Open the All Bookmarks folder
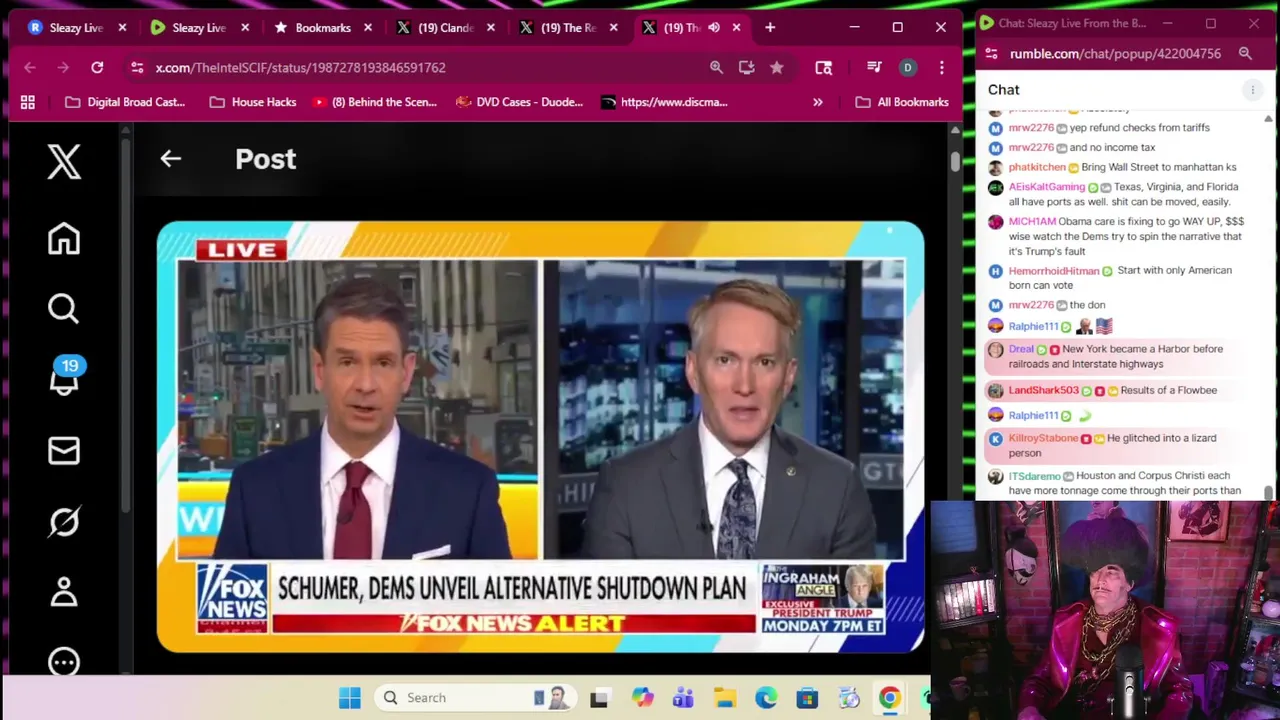 [x=902, y=102]
